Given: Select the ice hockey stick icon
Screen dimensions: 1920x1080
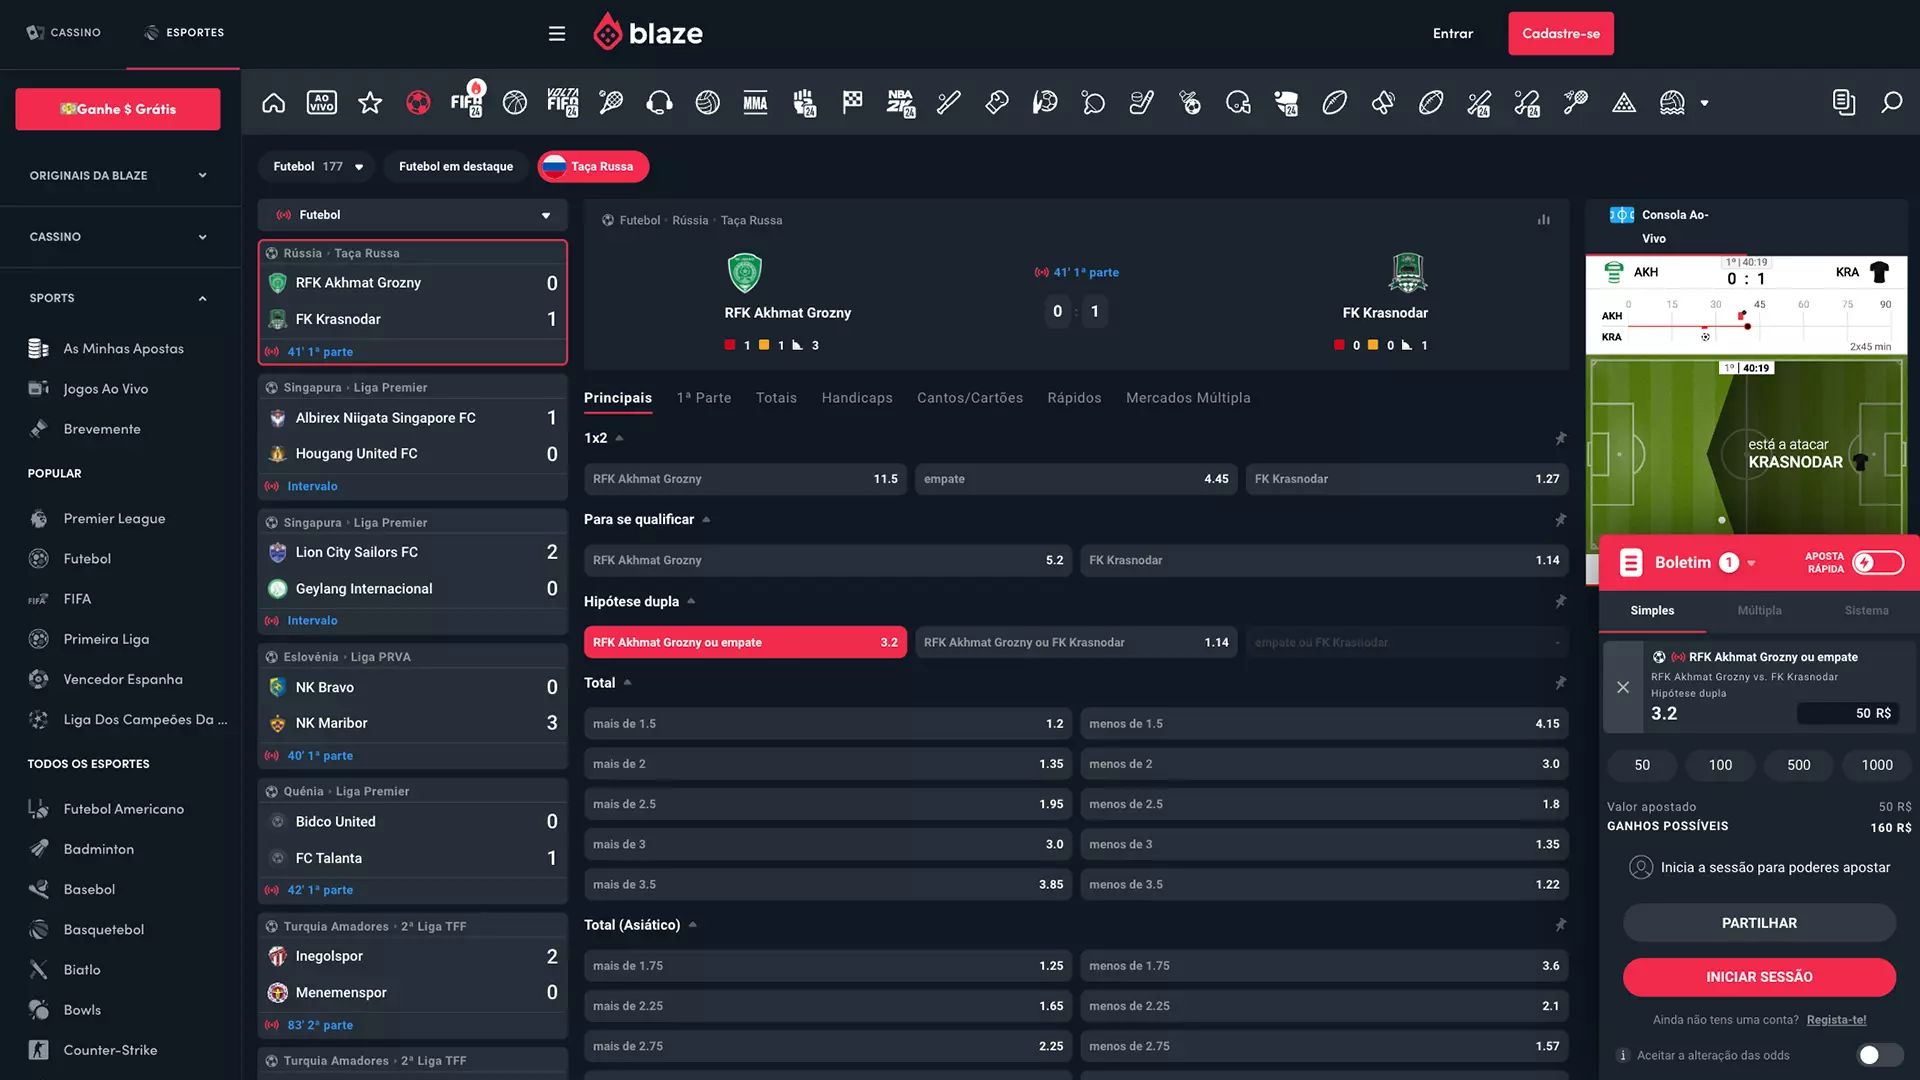Looking at the screenshot, I should (x=1142, y=102).
